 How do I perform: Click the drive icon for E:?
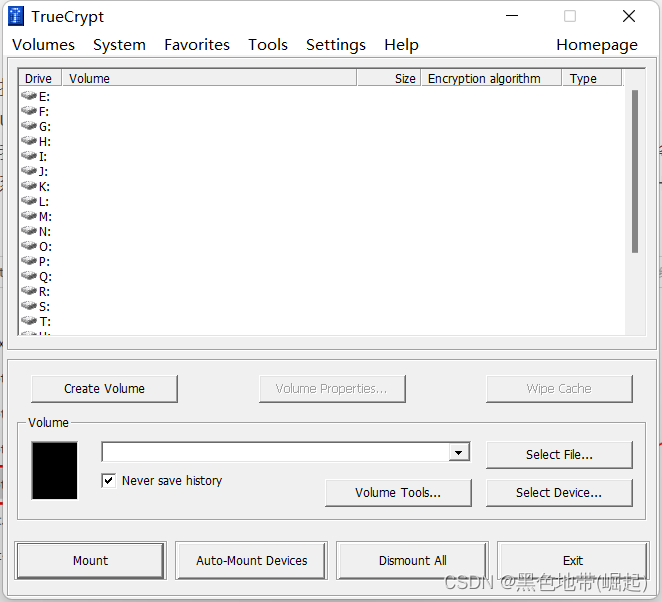[29, 96]
